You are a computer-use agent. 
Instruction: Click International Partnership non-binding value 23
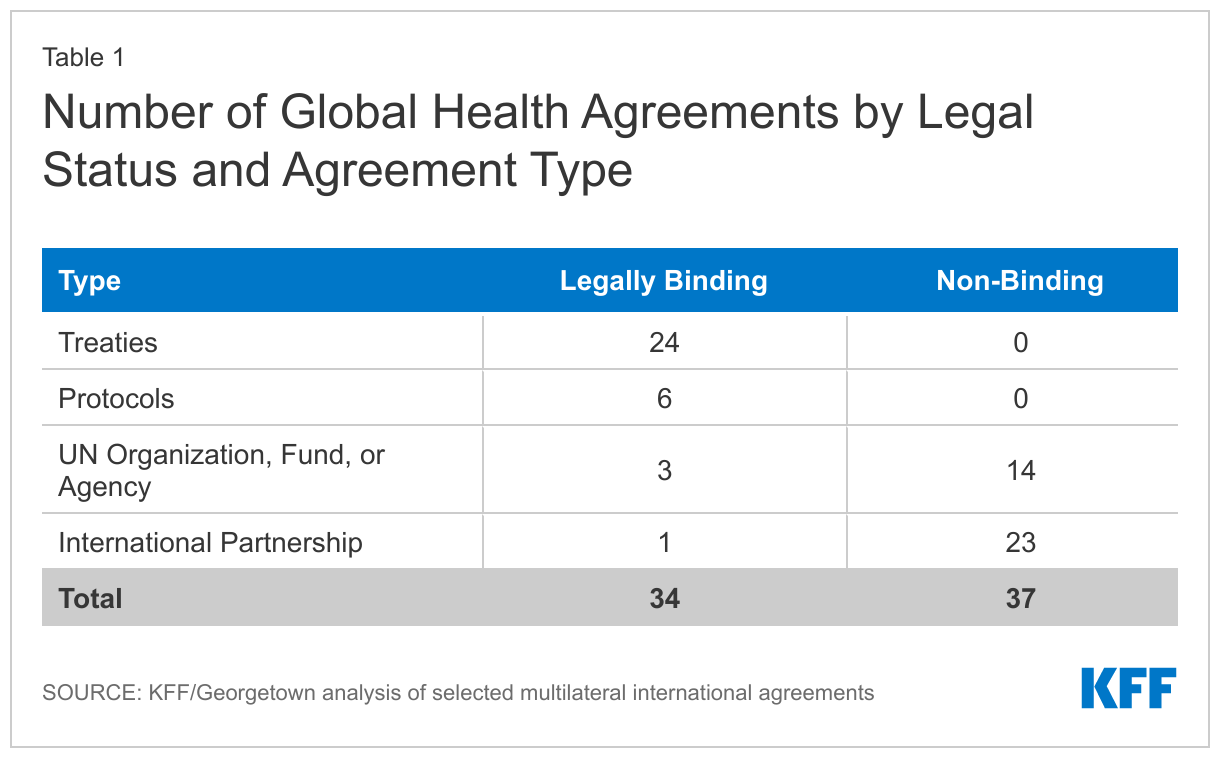(x=1020, y=543)
